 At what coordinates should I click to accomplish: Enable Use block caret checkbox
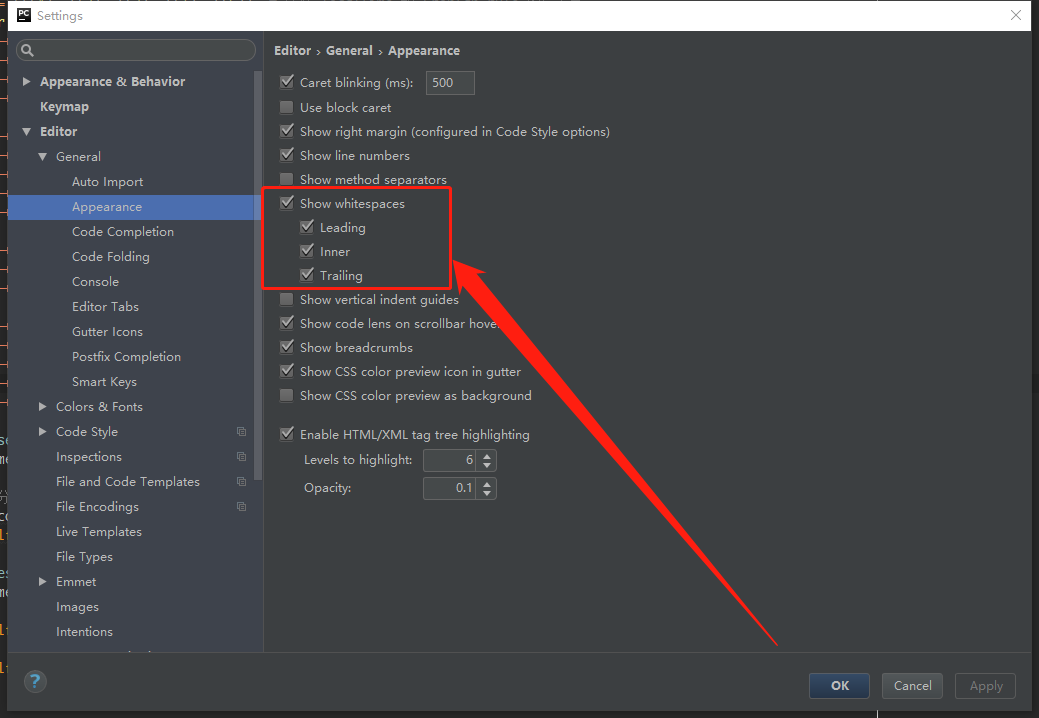click(287, 107)
